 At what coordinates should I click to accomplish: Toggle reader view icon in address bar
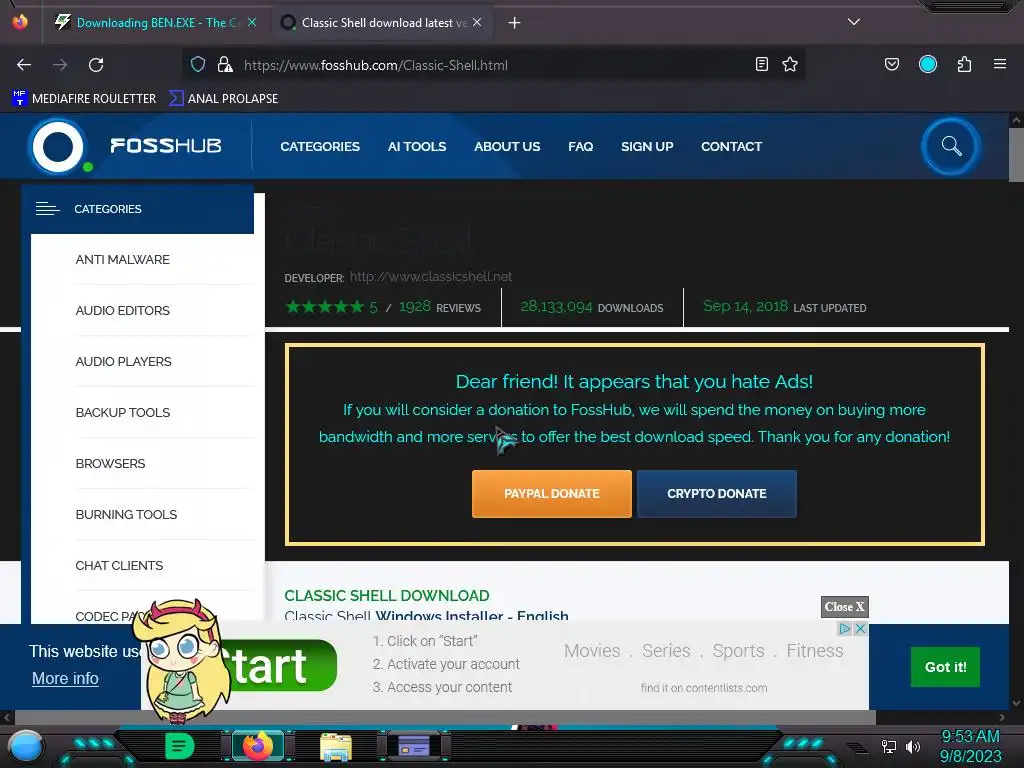click(x=761, y=64)
